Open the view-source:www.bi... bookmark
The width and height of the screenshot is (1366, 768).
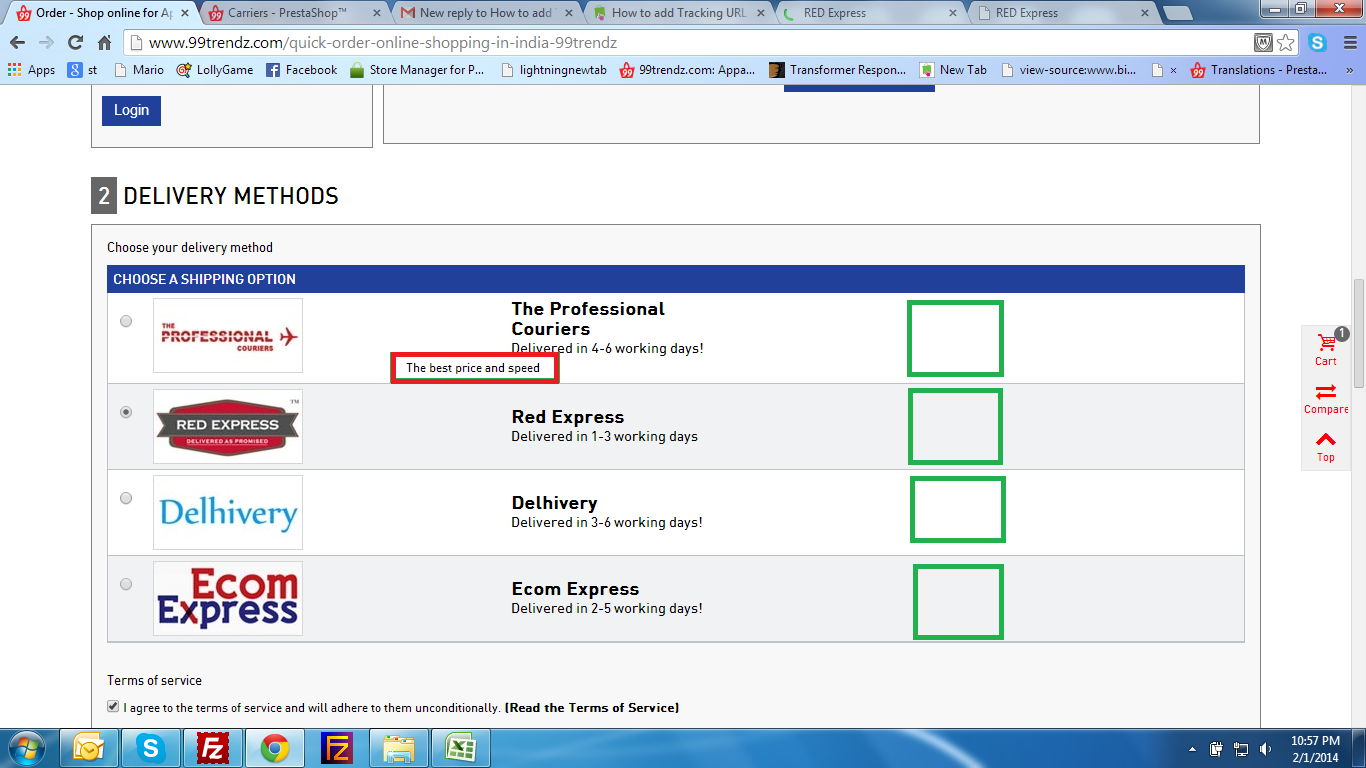click(x=1070, y=70)
